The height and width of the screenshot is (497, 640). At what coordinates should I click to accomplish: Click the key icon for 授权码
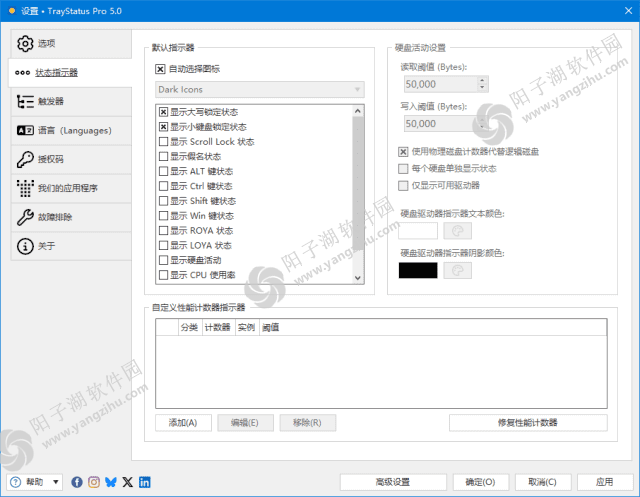click(x=25, y=159)
